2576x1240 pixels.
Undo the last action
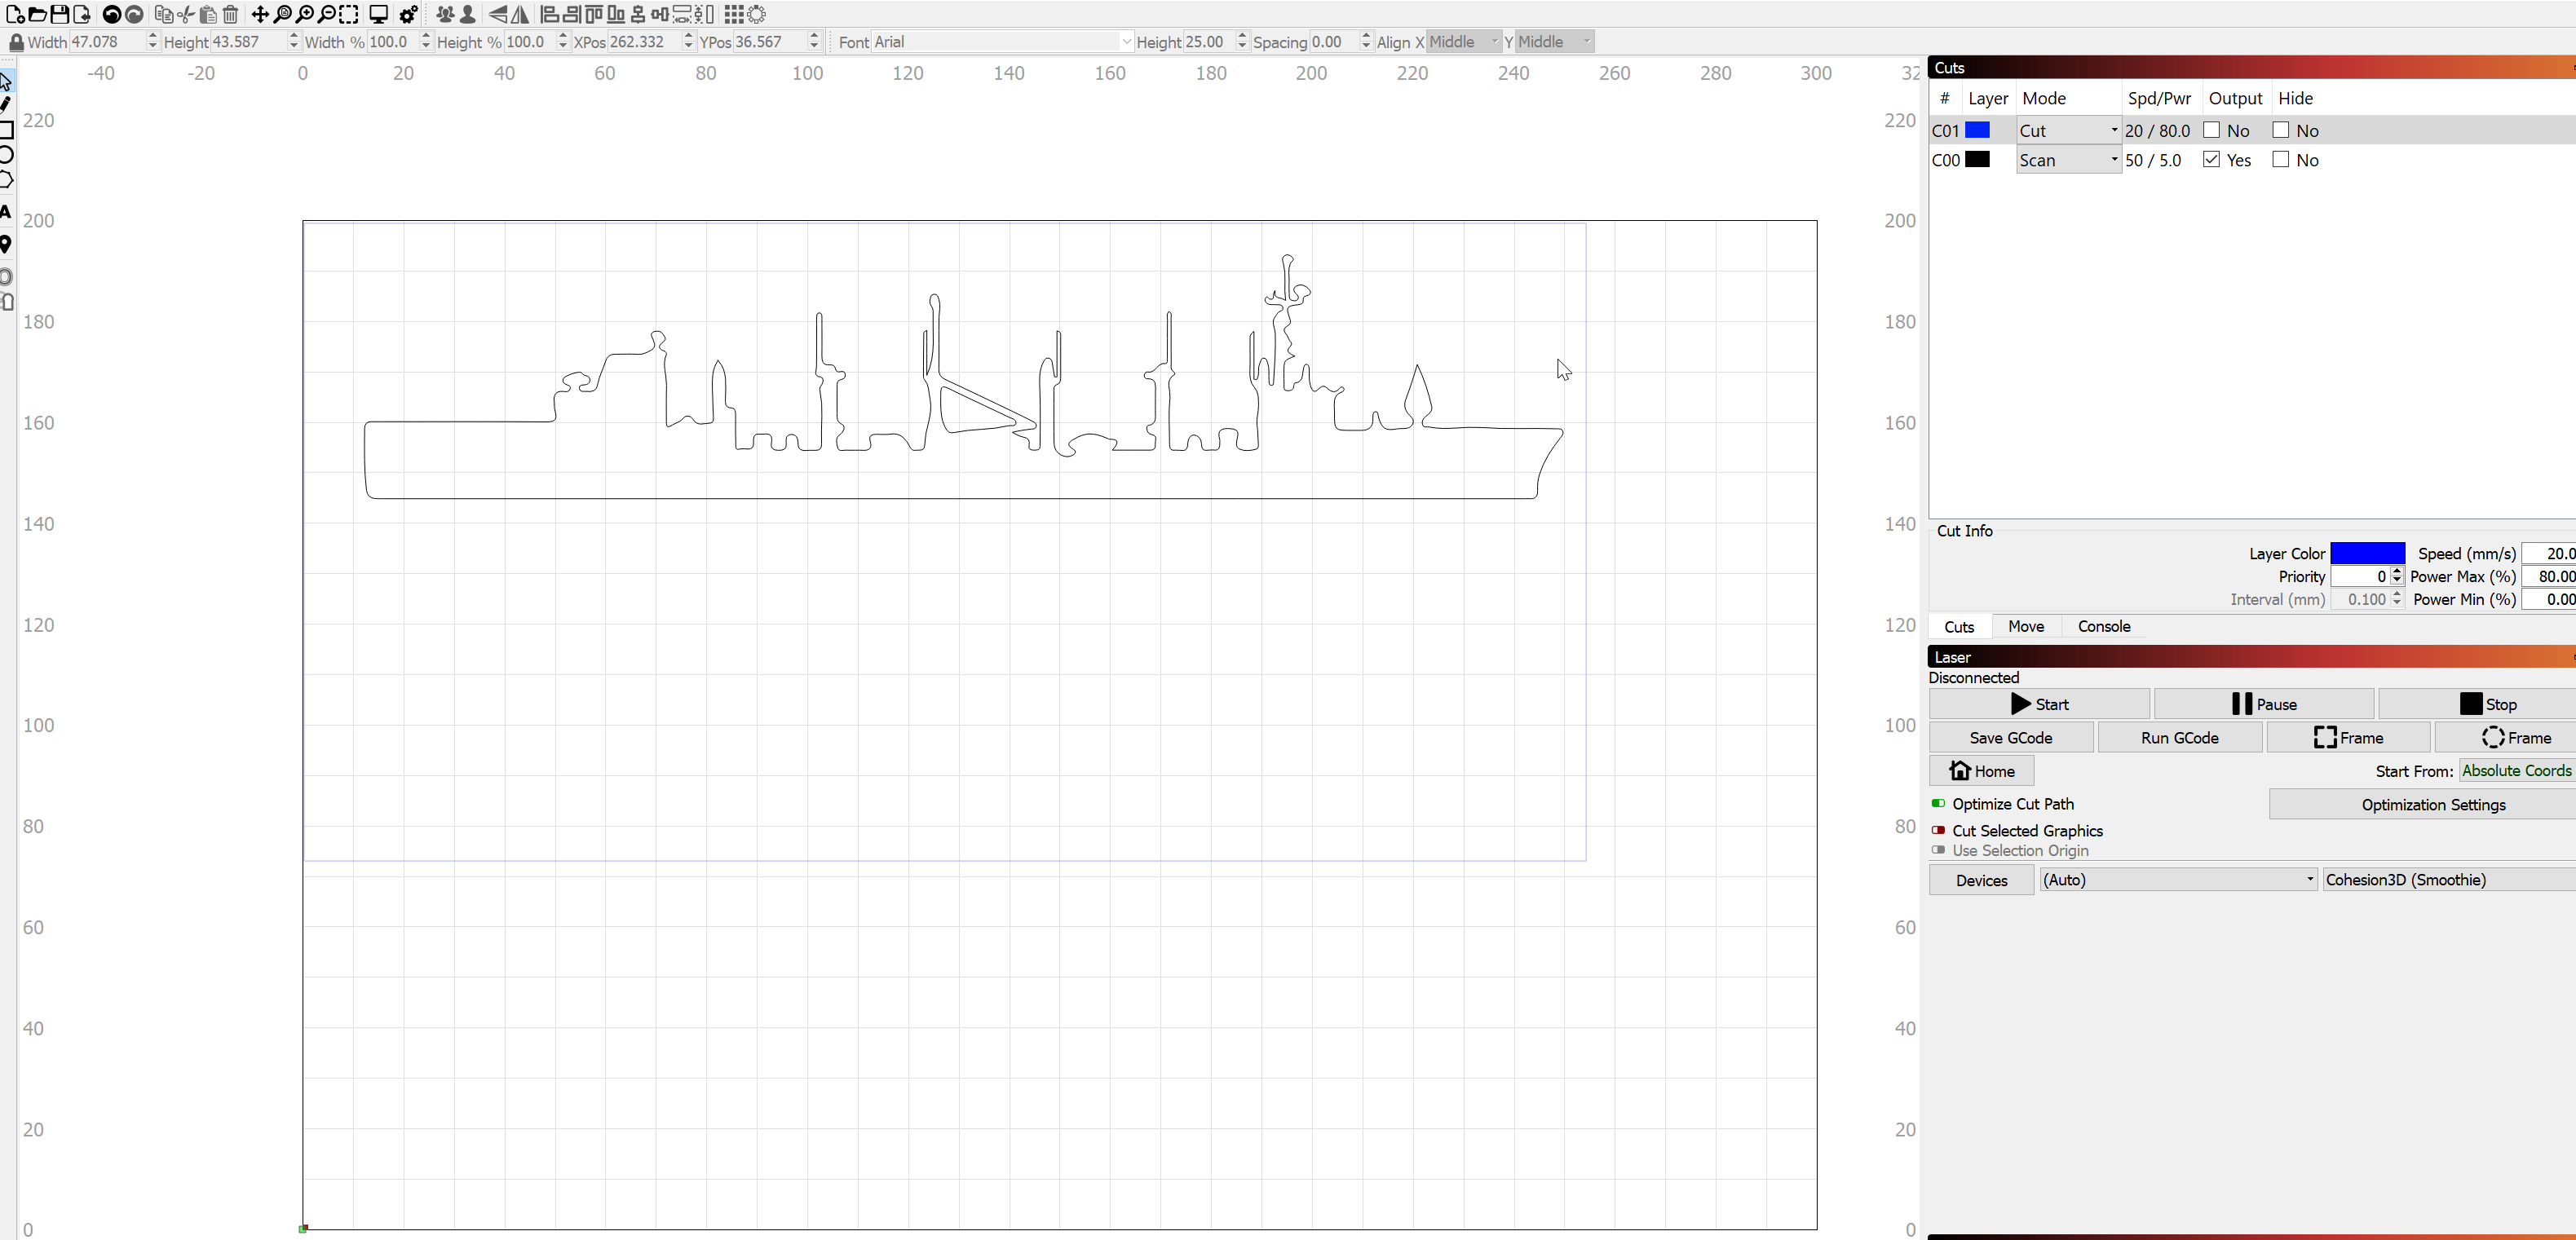[112, 14]
